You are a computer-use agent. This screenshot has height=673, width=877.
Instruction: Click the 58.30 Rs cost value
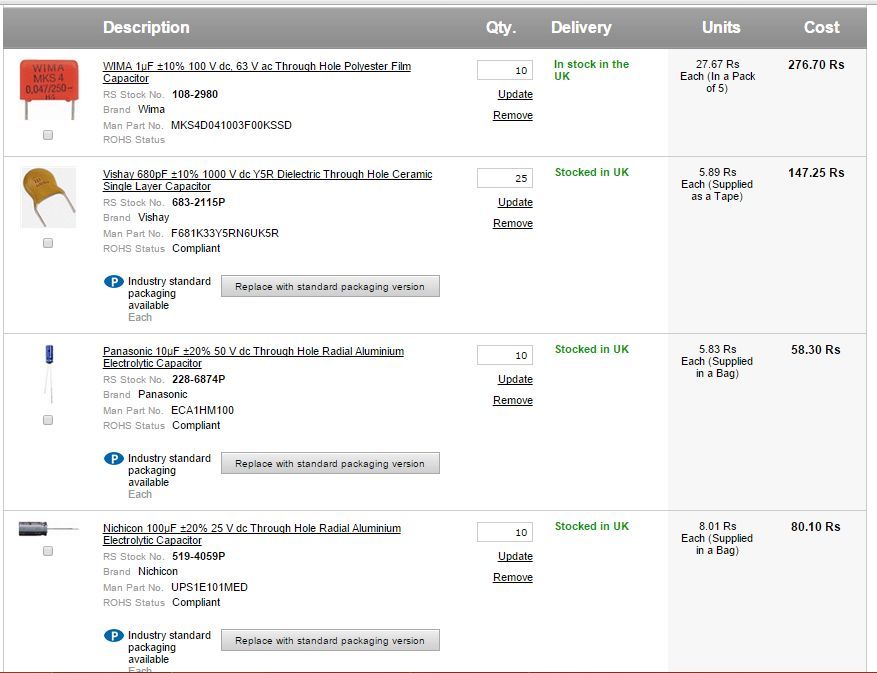click(815, 350)
